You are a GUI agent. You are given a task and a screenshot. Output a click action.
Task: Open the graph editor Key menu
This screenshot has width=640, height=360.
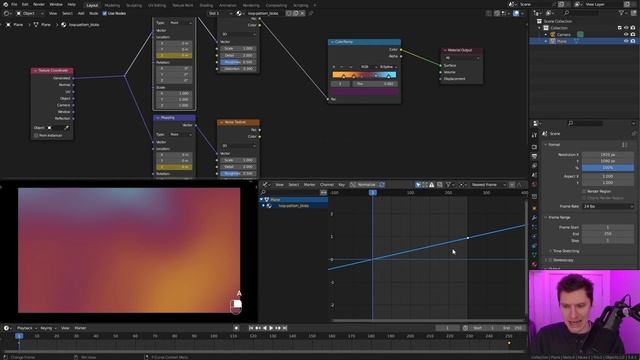click(342, 185)
